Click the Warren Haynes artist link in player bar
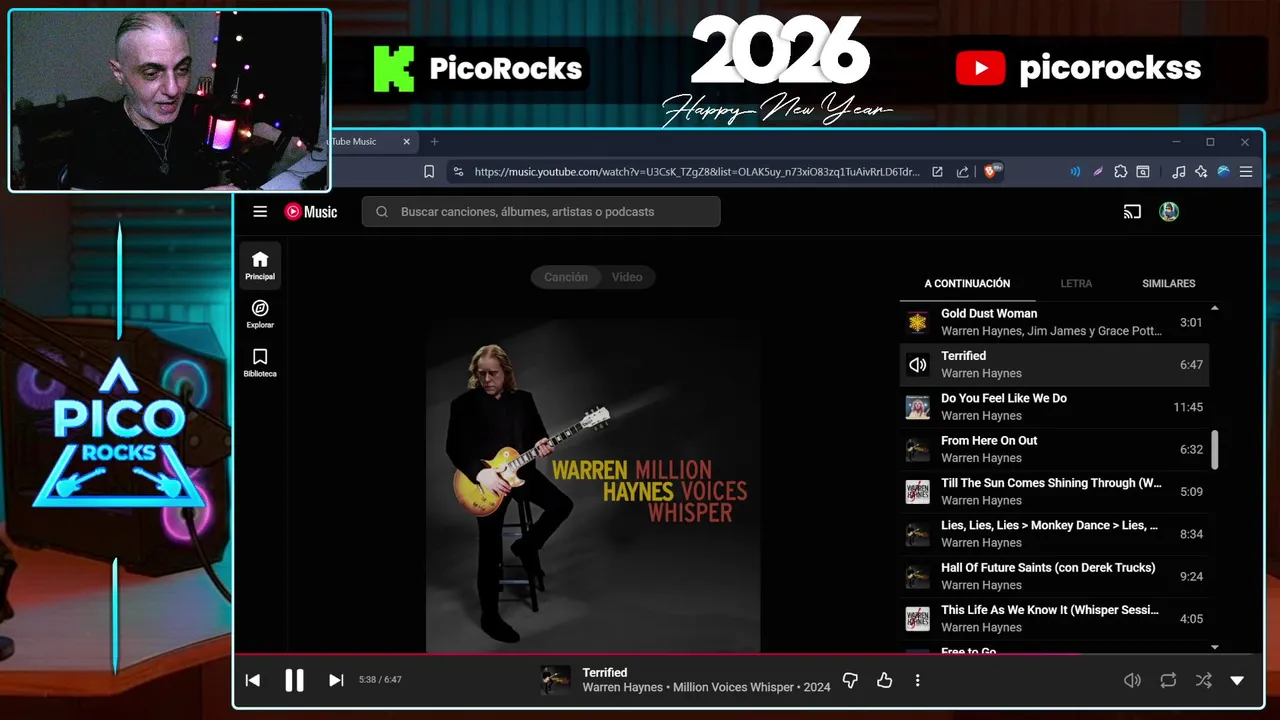The width and height of the screenshot is (1280, 720). [x=622, y=688]
